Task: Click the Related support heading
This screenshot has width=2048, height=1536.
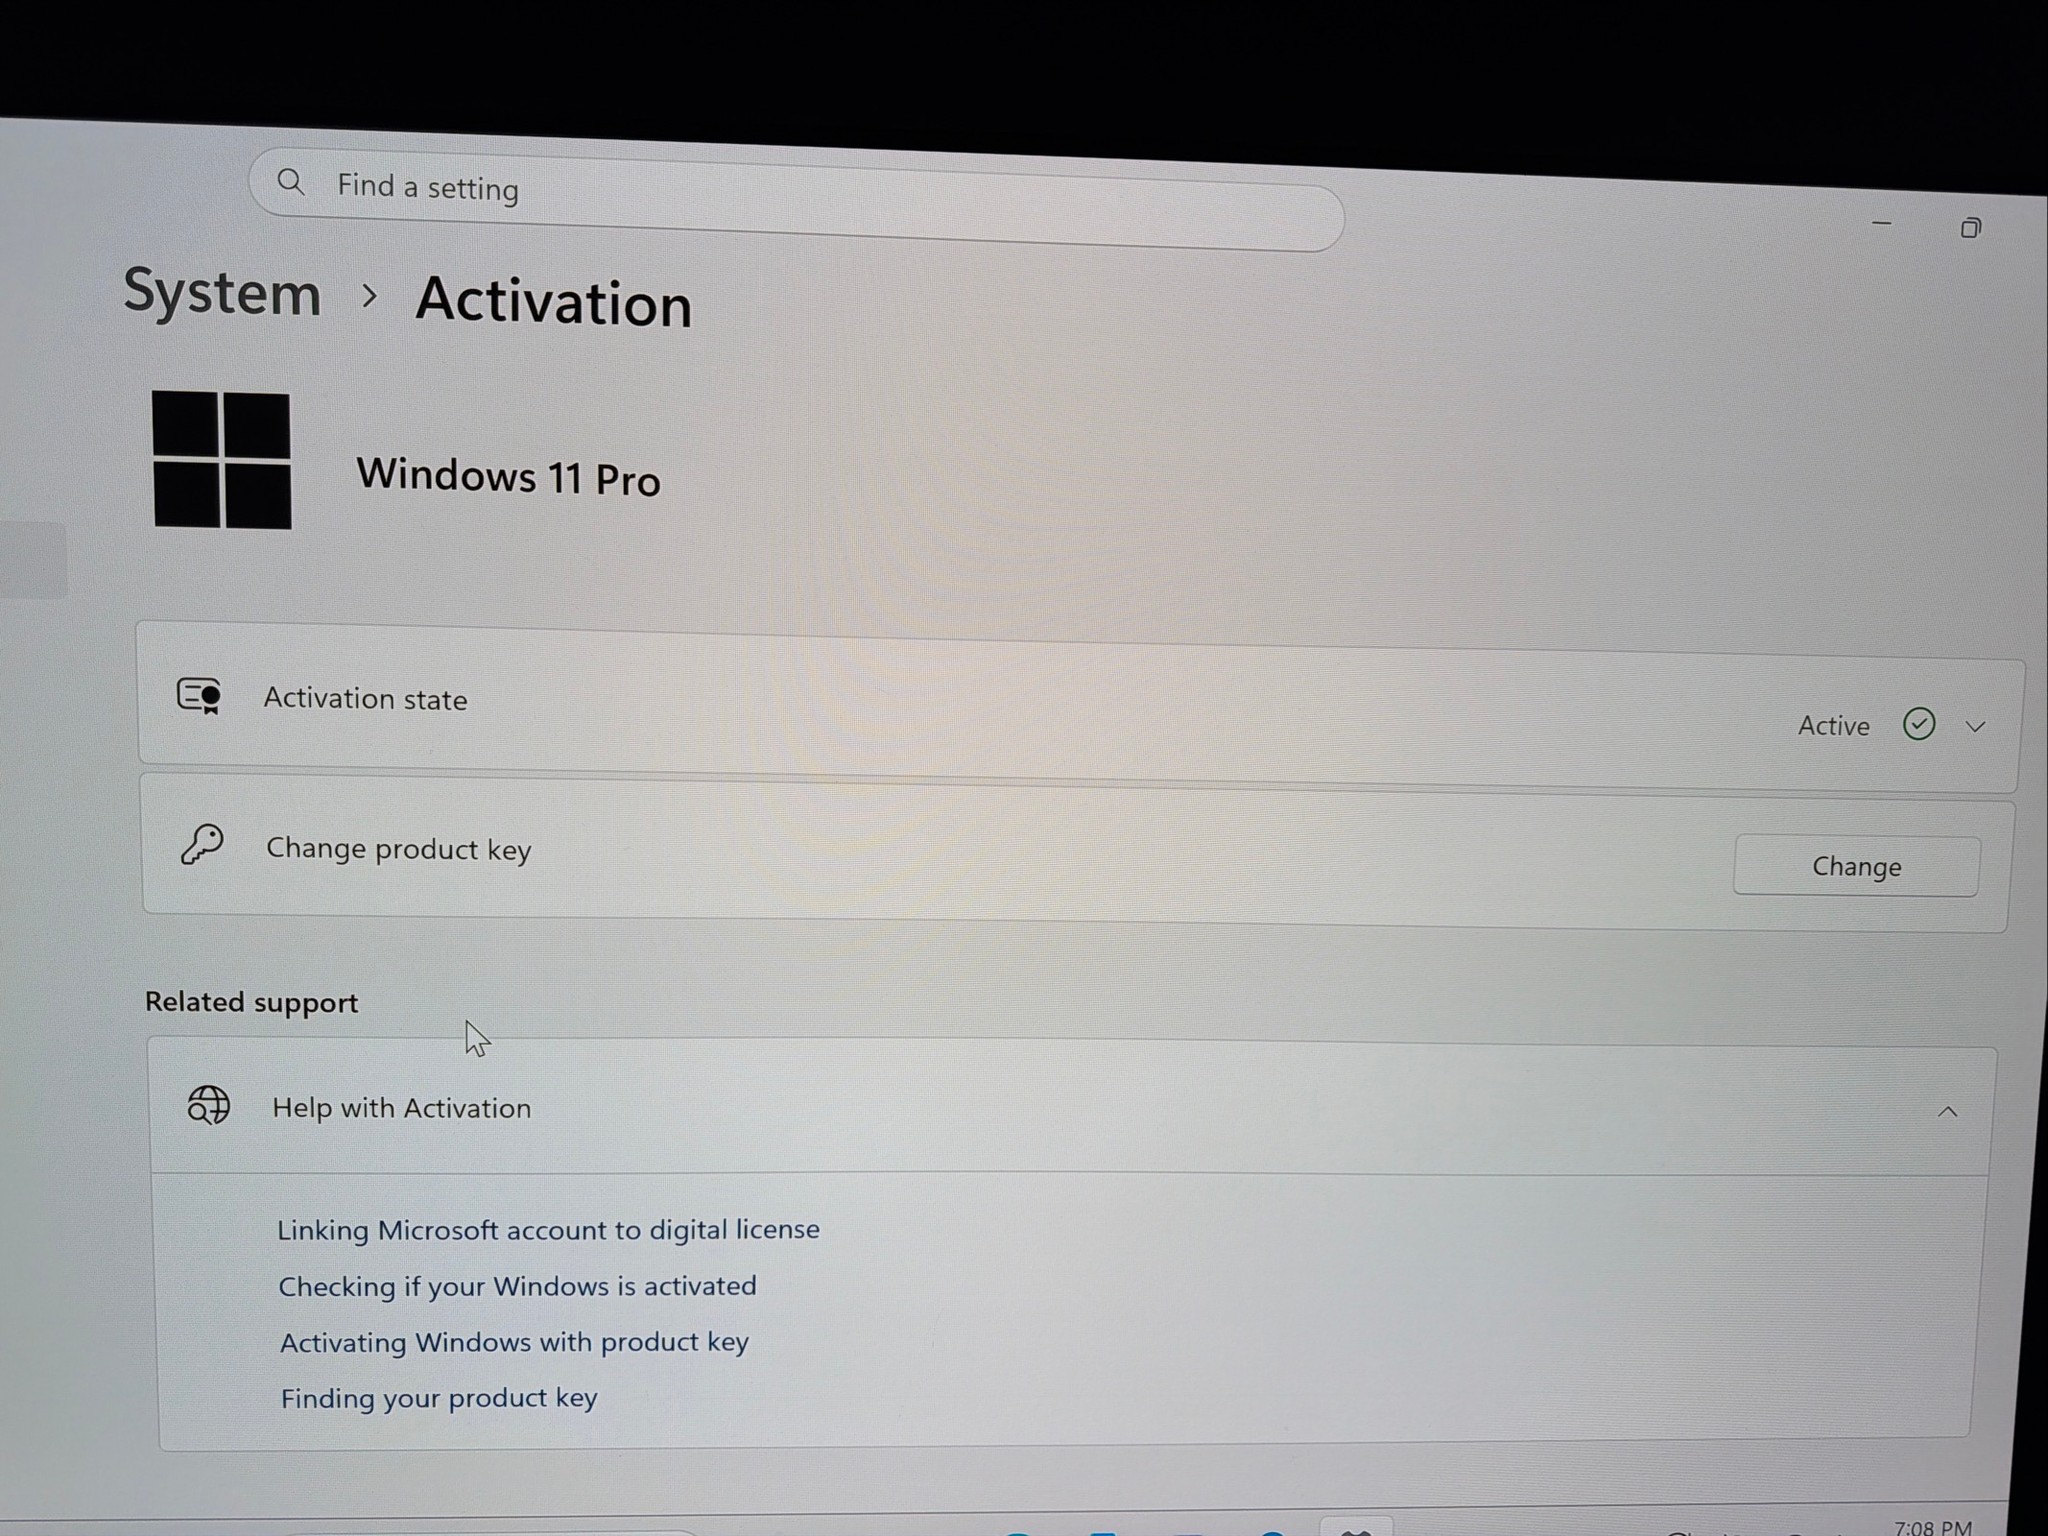Action: point(251,1002)
